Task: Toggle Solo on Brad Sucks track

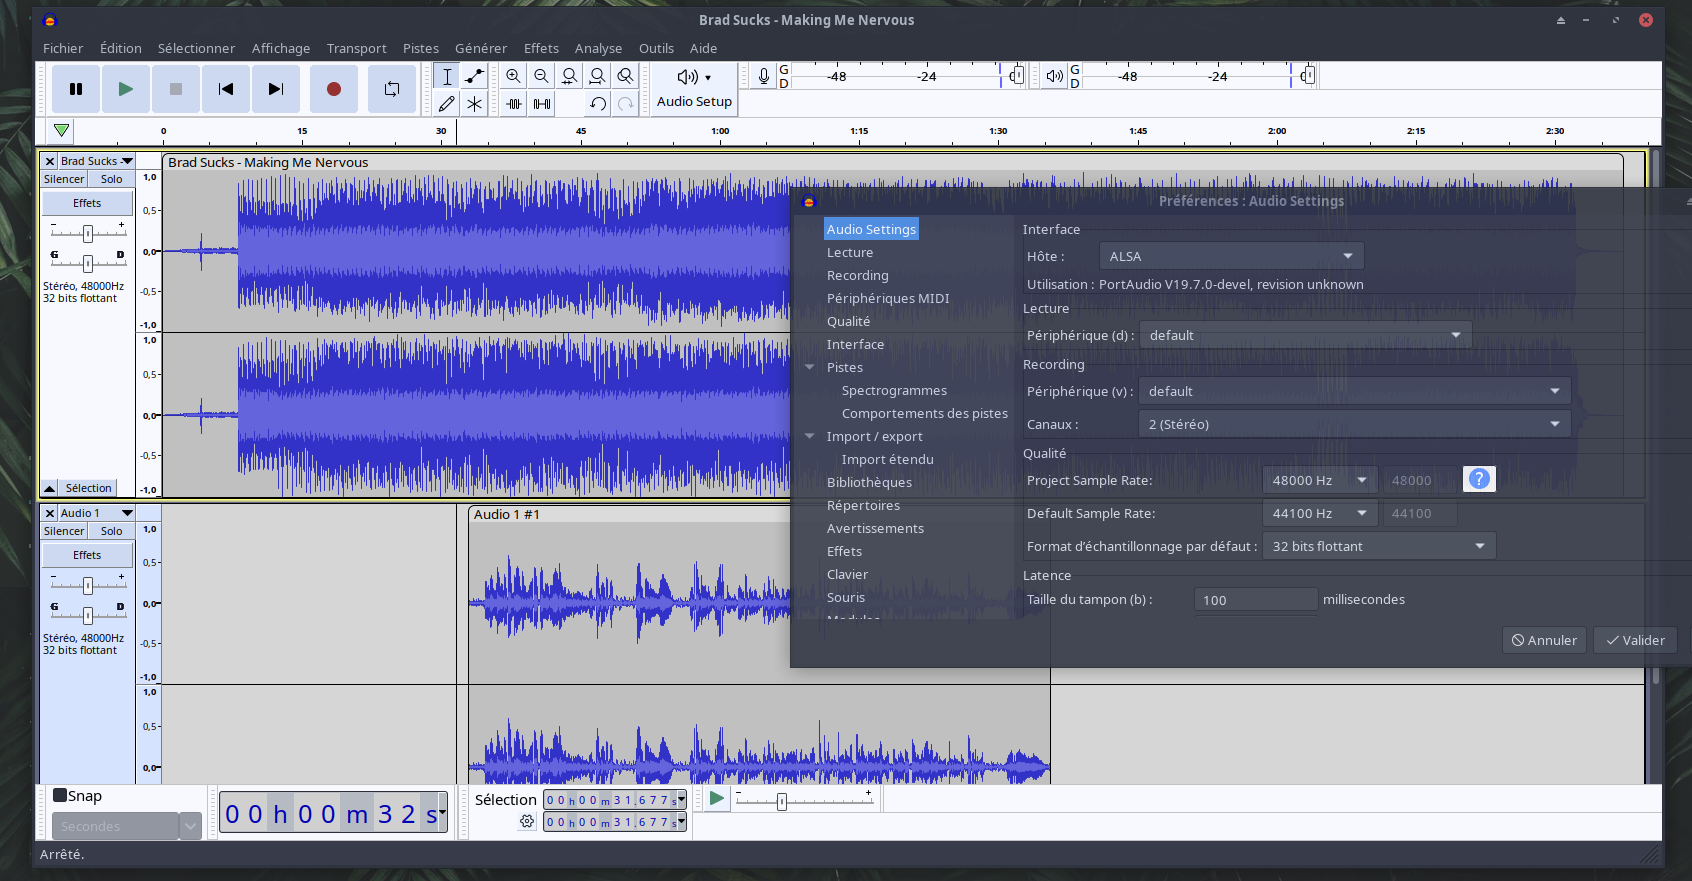Action: click(111, 179)
